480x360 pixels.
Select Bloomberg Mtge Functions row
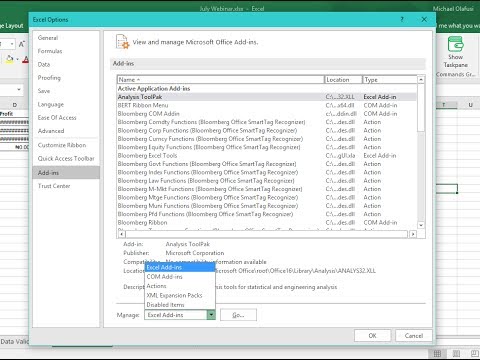[x=267, y=197]
